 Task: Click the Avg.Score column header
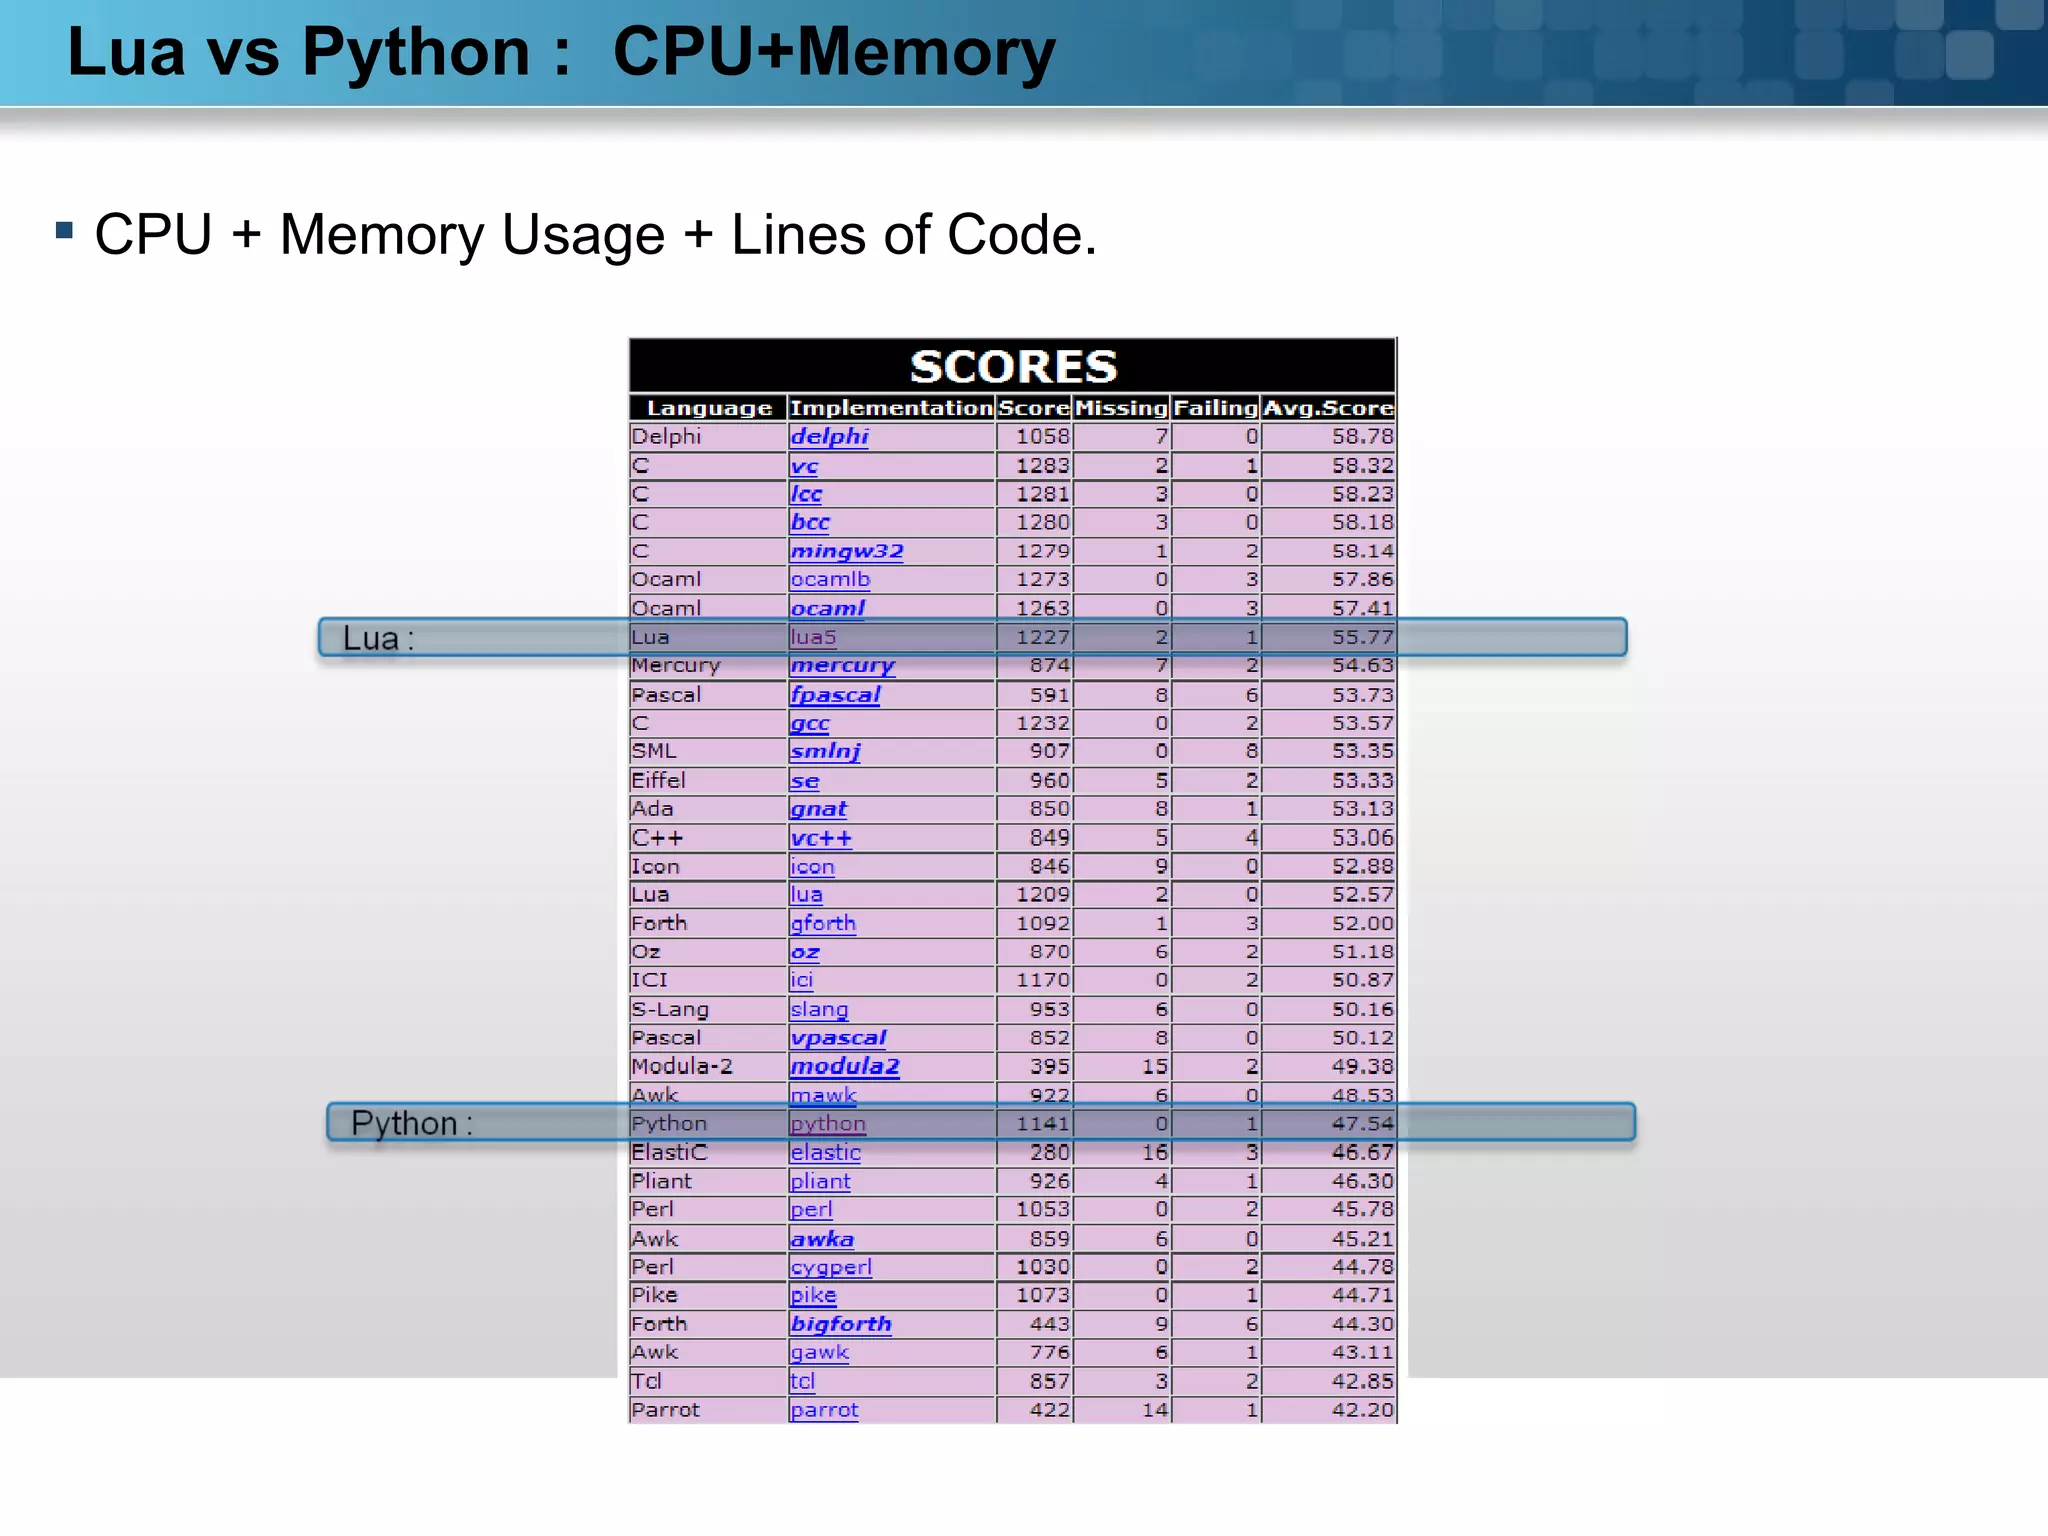[1328, 408]
